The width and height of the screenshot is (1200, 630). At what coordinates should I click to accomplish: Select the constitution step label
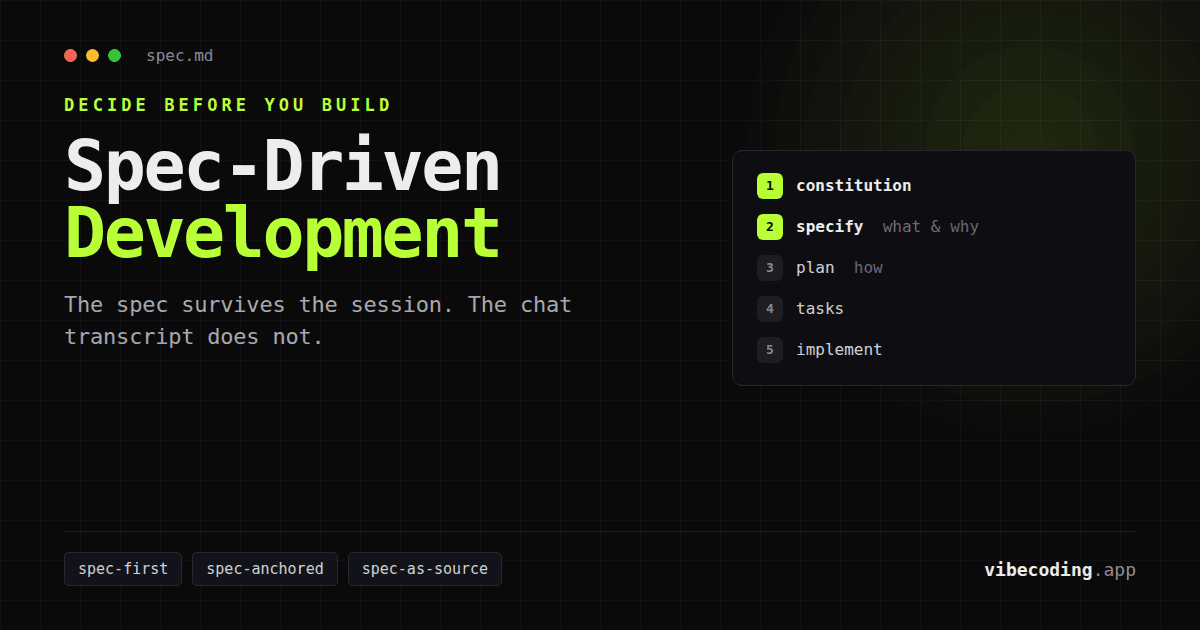click(x=853, y=186)
